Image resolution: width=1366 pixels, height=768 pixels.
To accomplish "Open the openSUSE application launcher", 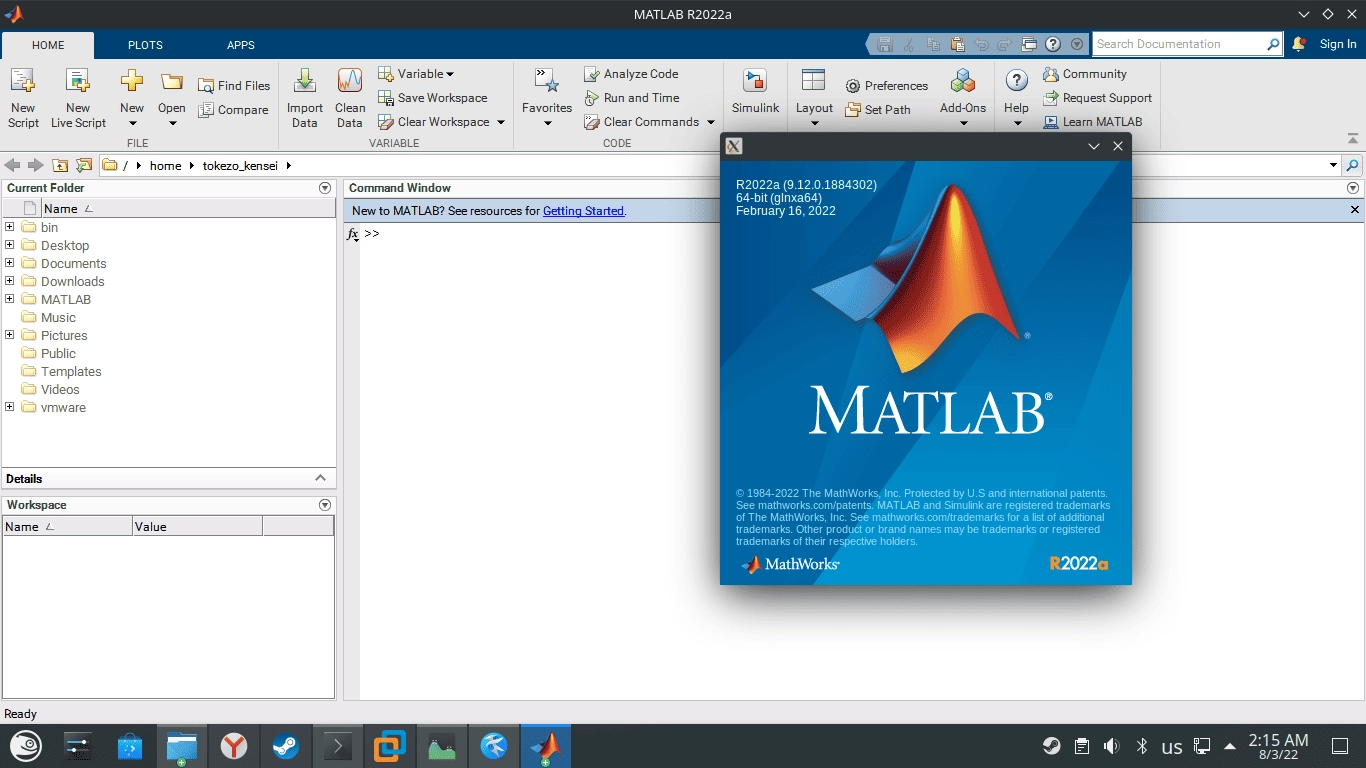I will [x=26, y=746].
